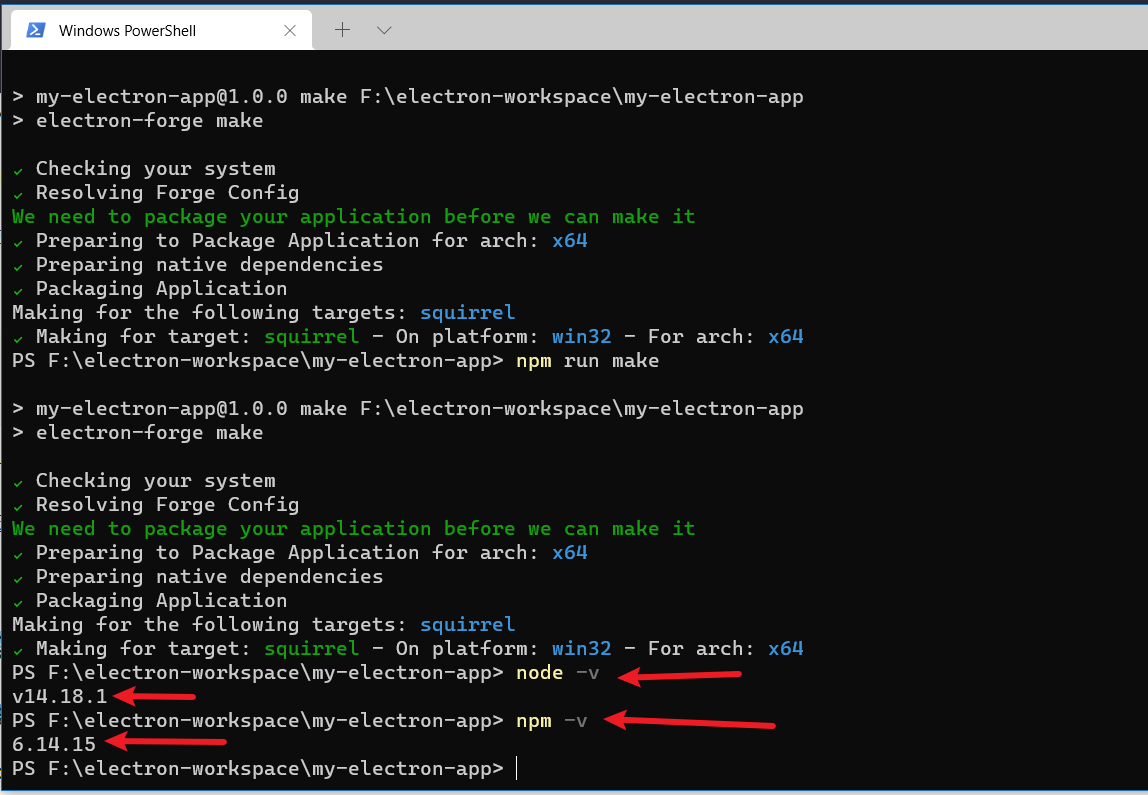Screen dimensions: 1148x795
Task: Click the red arrow pointing at node -v
Action: (x=678, y=678)
